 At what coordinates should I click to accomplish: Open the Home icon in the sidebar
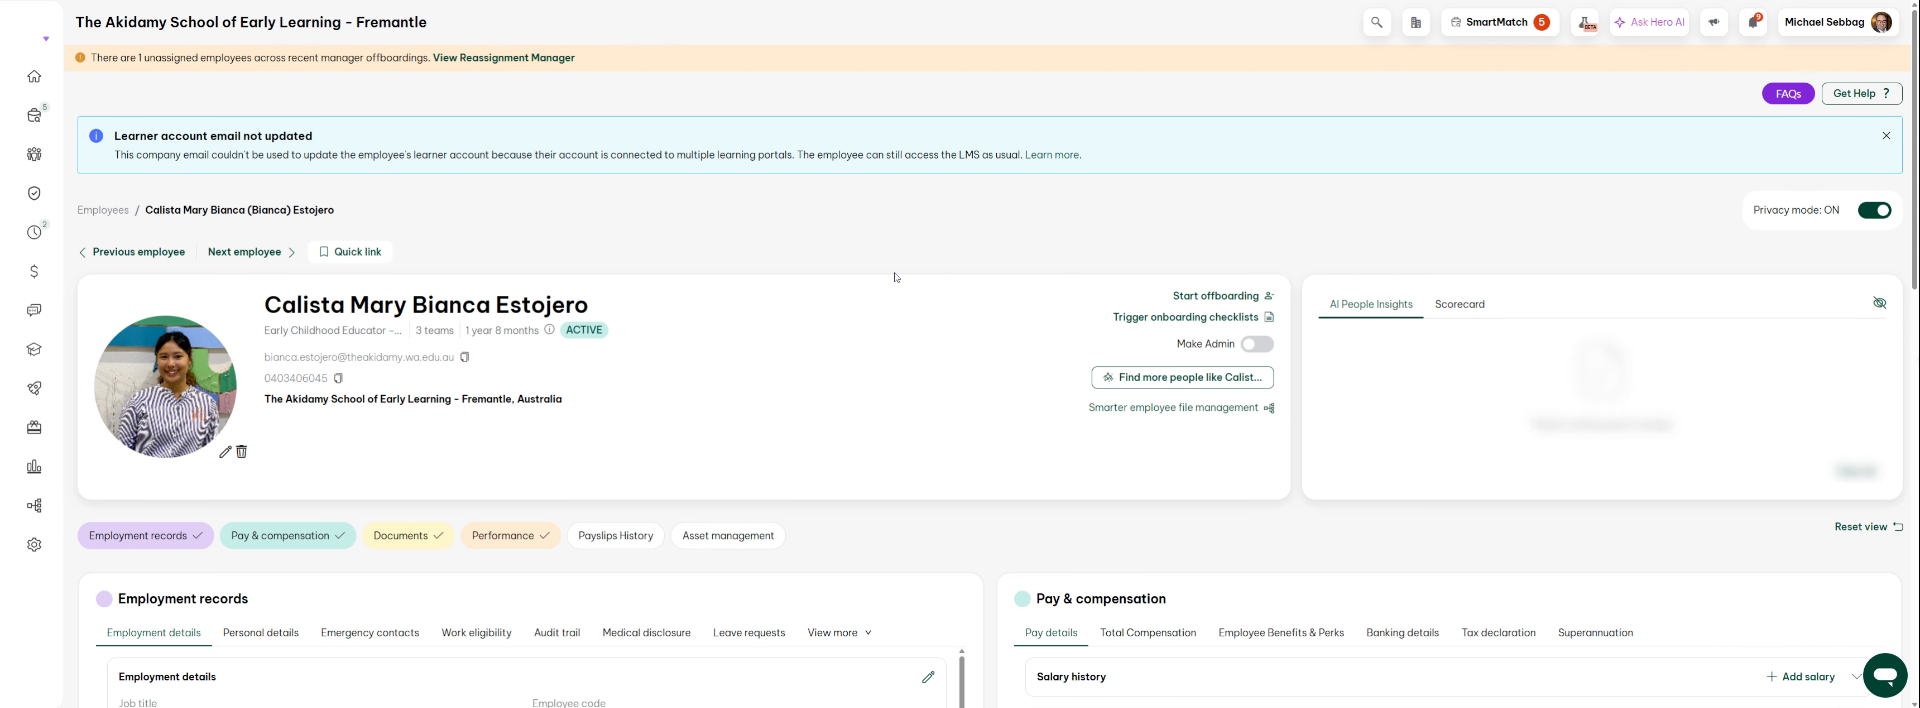click(34, 76)
